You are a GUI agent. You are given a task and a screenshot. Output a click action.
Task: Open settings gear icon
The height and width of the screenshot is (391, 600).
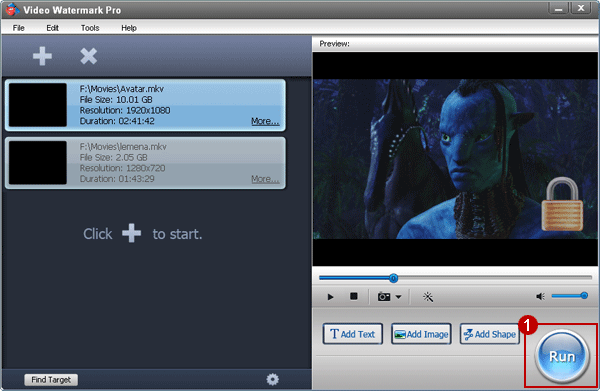pyautogui.click(x=272, y=379)
